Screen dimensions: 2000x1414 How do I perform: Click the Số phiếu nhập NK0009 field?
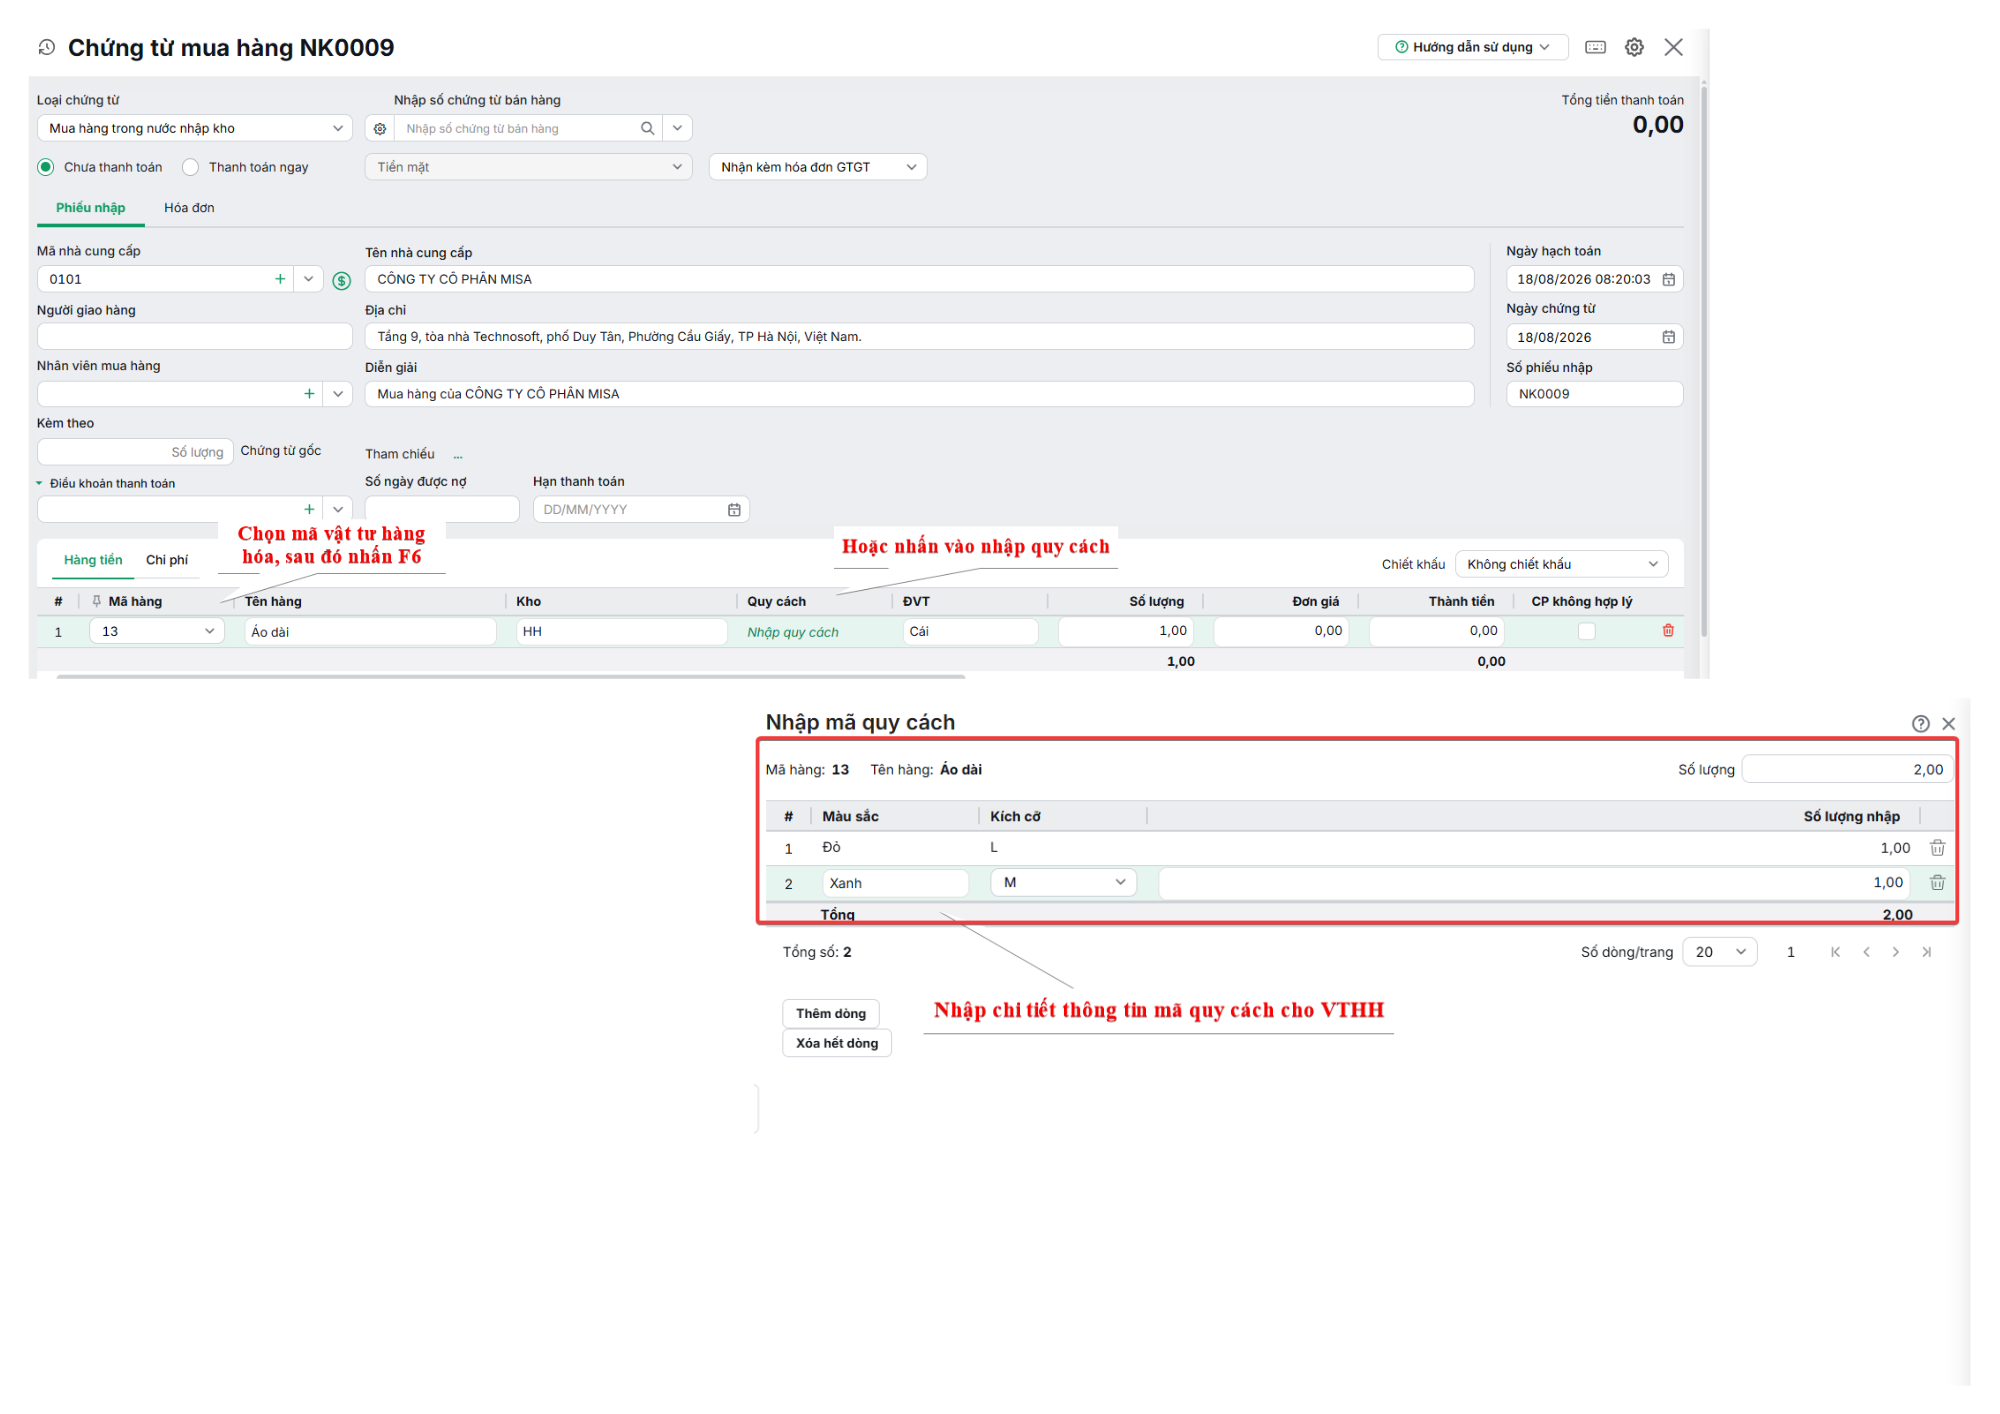click(x=1594, y=394)
